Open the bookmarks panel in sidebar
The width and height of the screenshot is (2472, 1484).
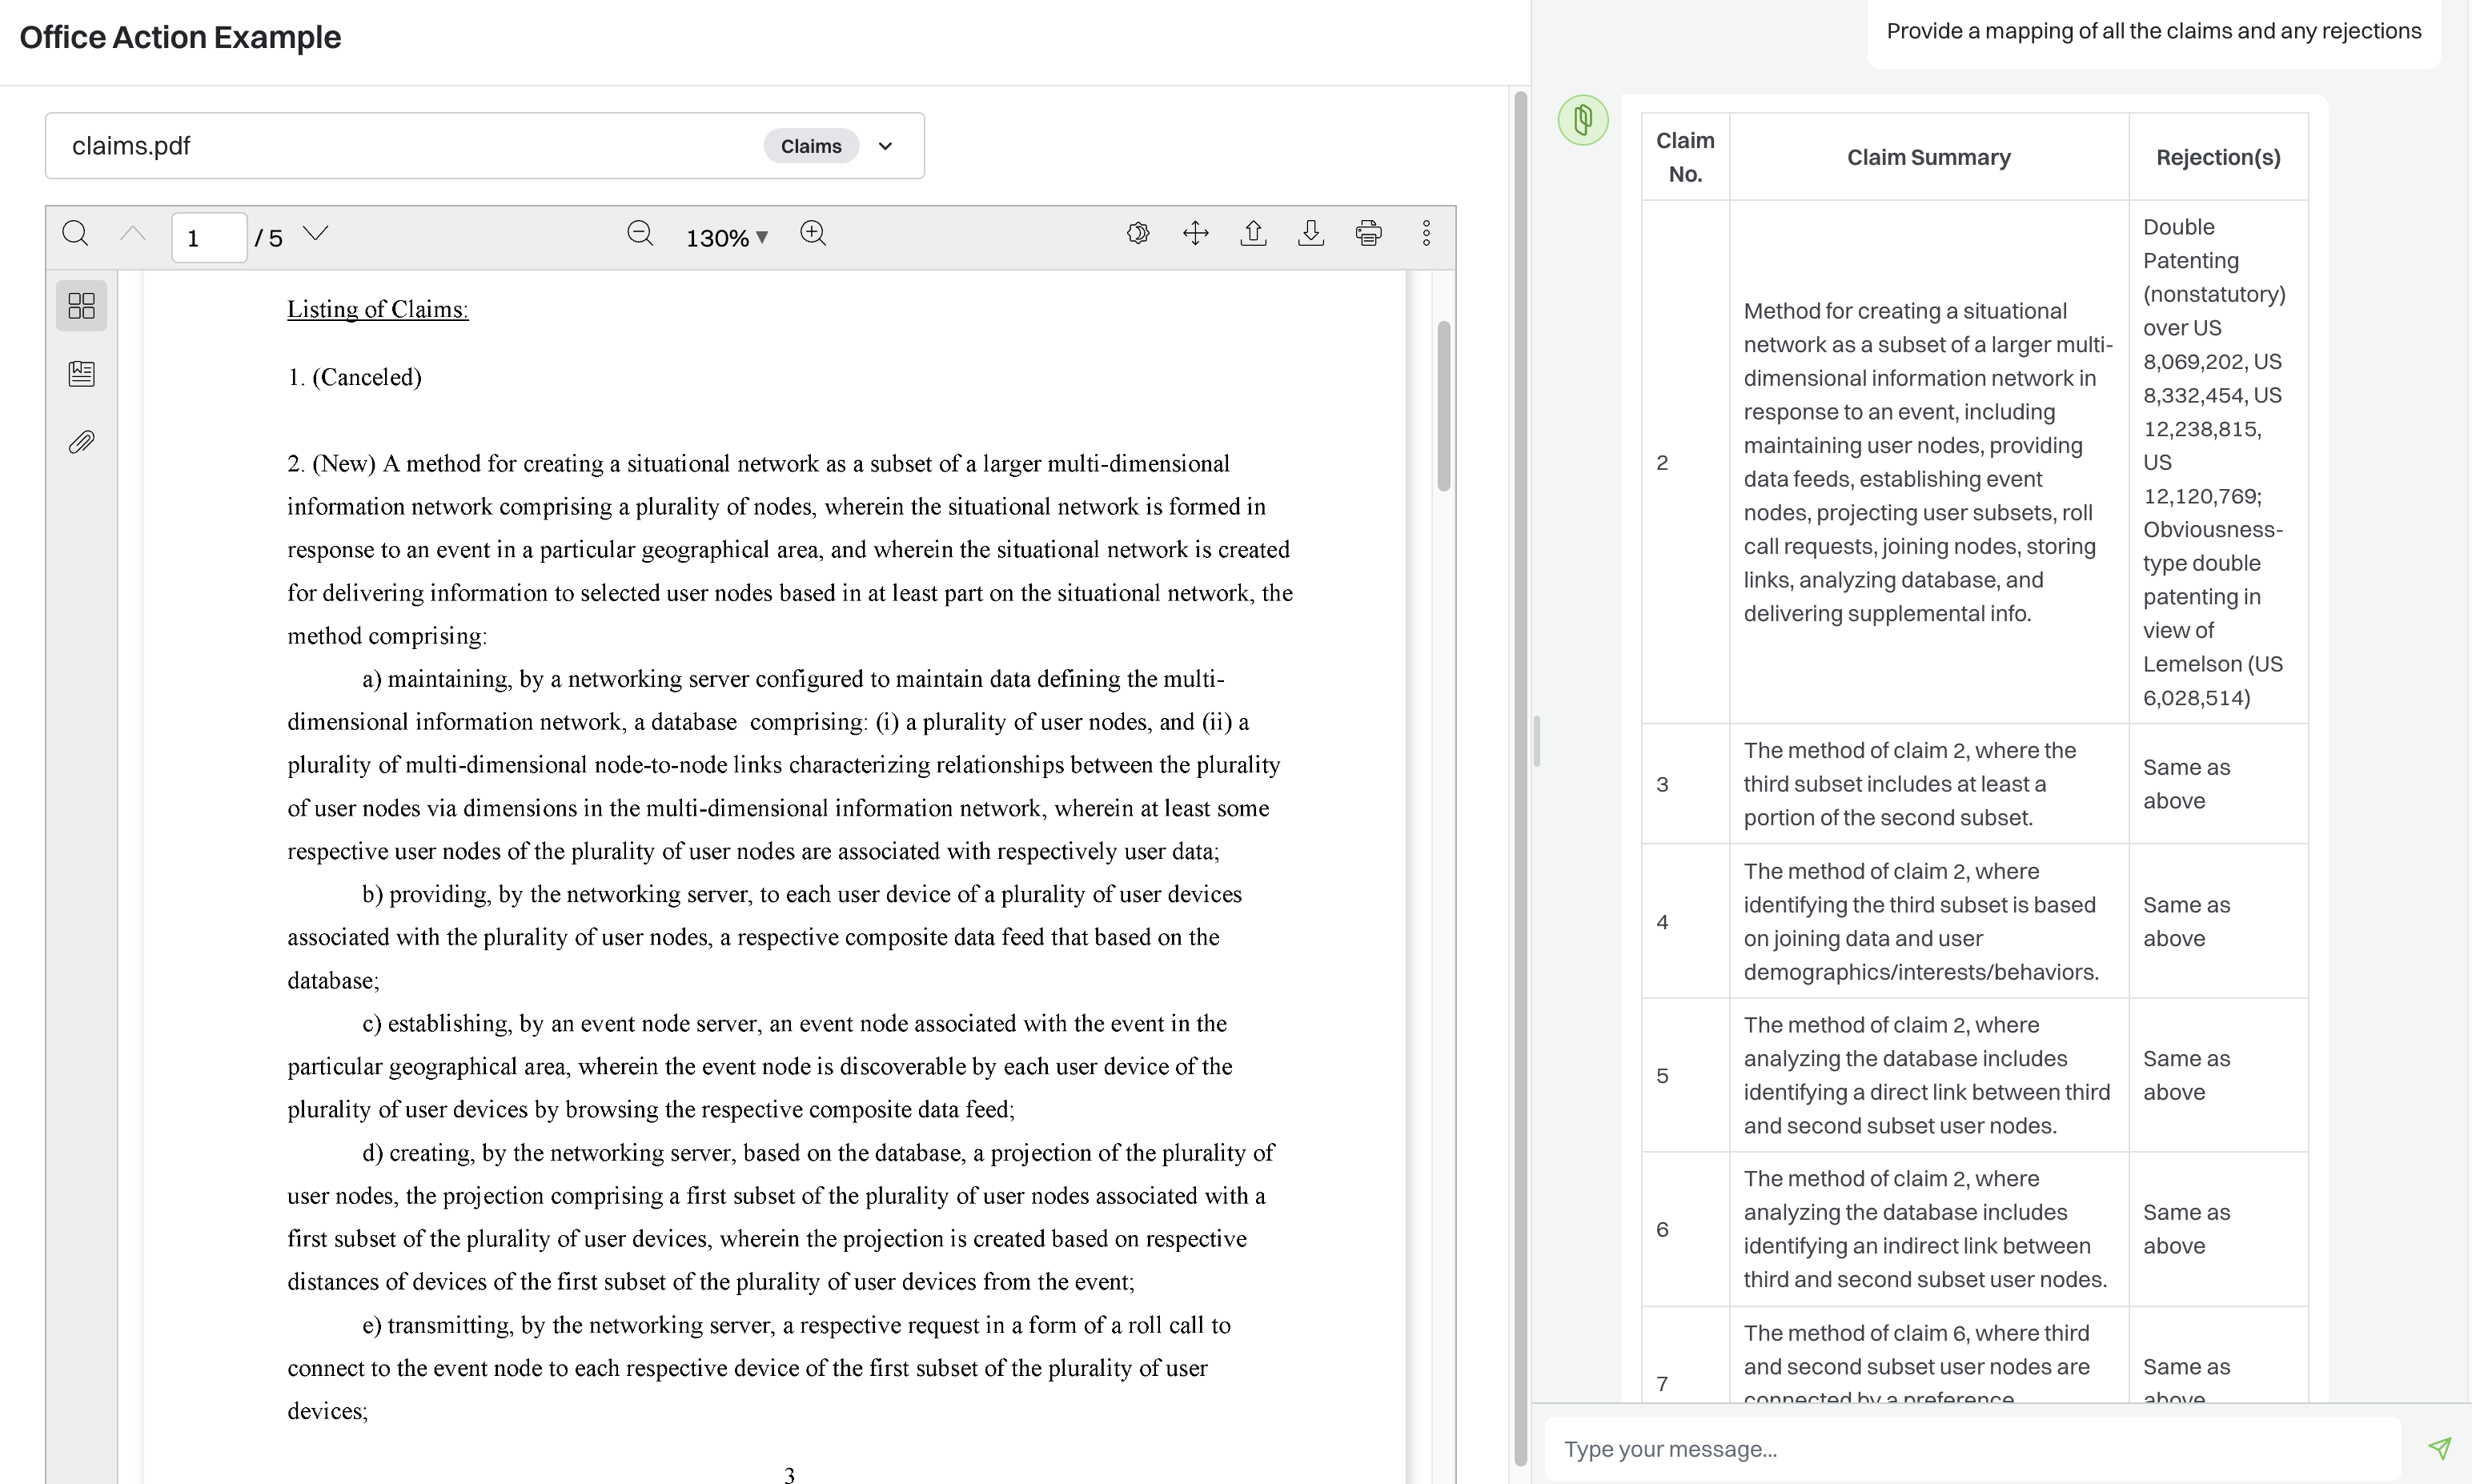(82, 374)
